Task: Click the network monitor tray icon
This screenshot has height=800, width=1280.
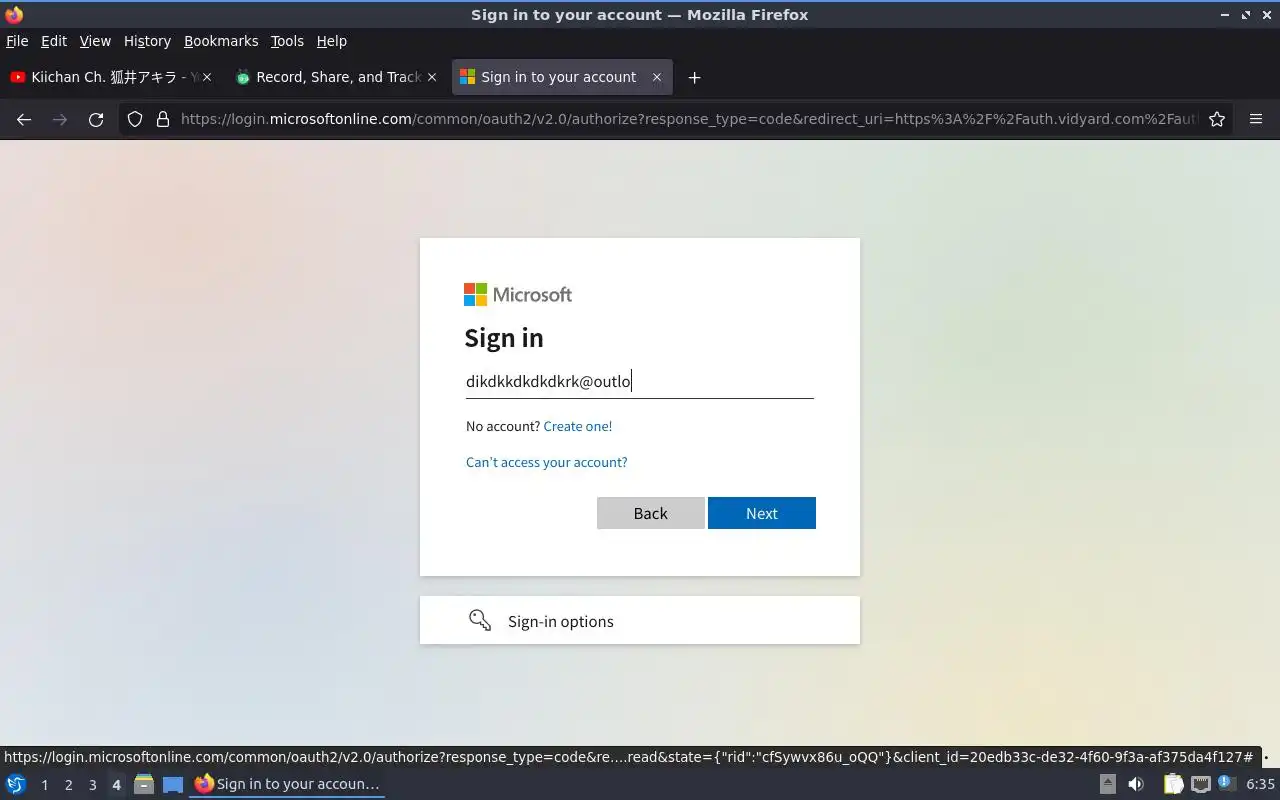Action: (1201, 784)
